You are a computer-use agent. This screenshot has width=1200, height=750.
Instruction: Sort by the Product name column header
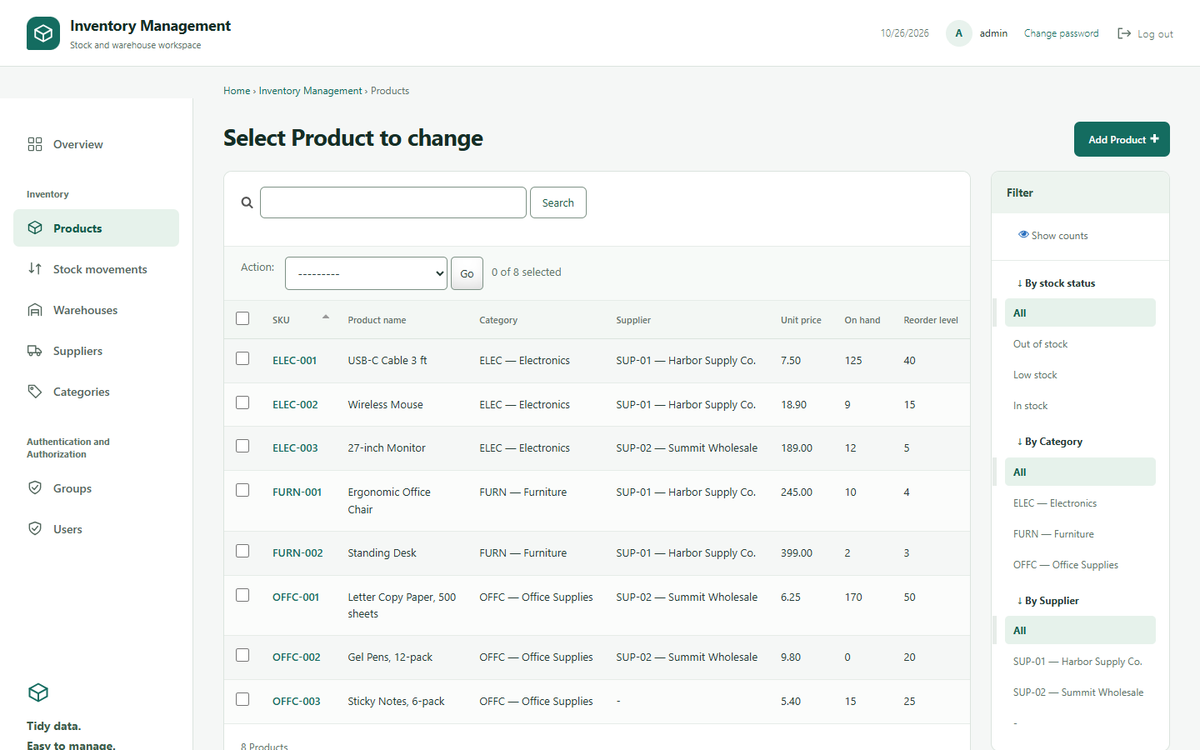(377, 320)
